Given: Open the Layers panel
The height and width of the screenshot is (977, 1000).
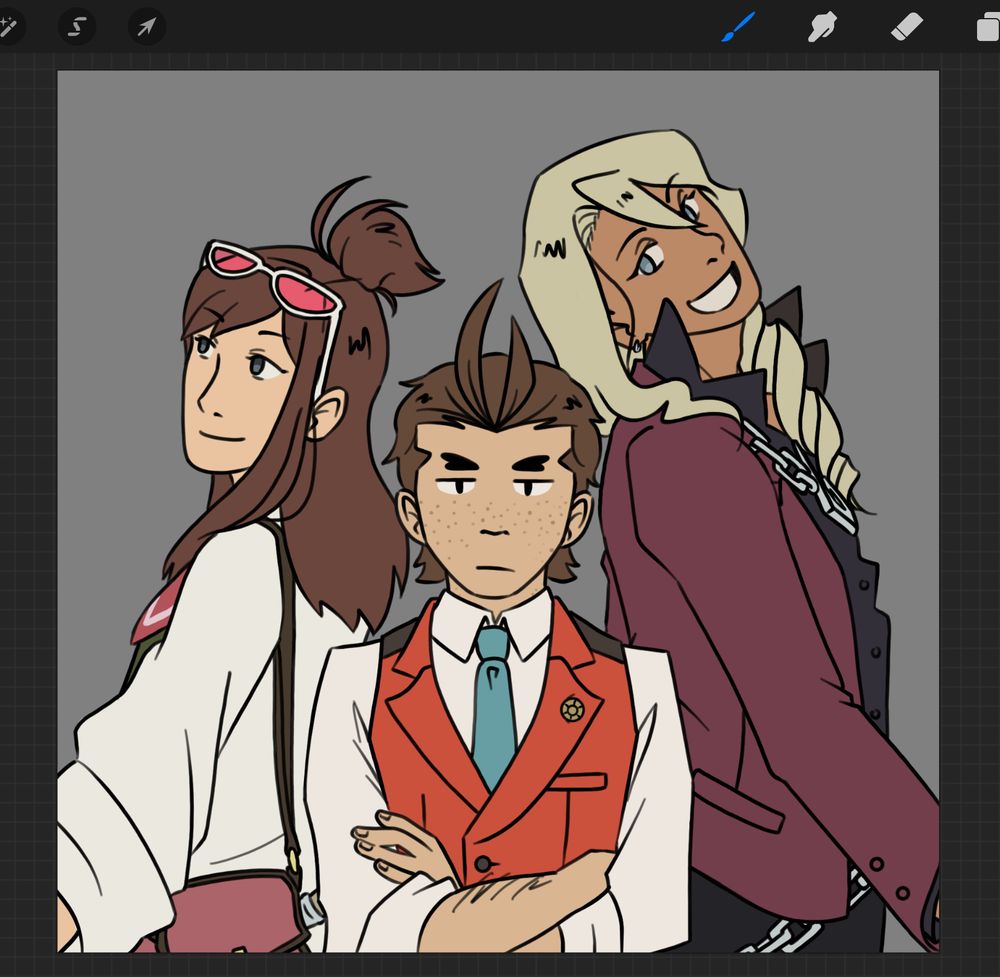Looking at the screenshot, I should 988,27.
